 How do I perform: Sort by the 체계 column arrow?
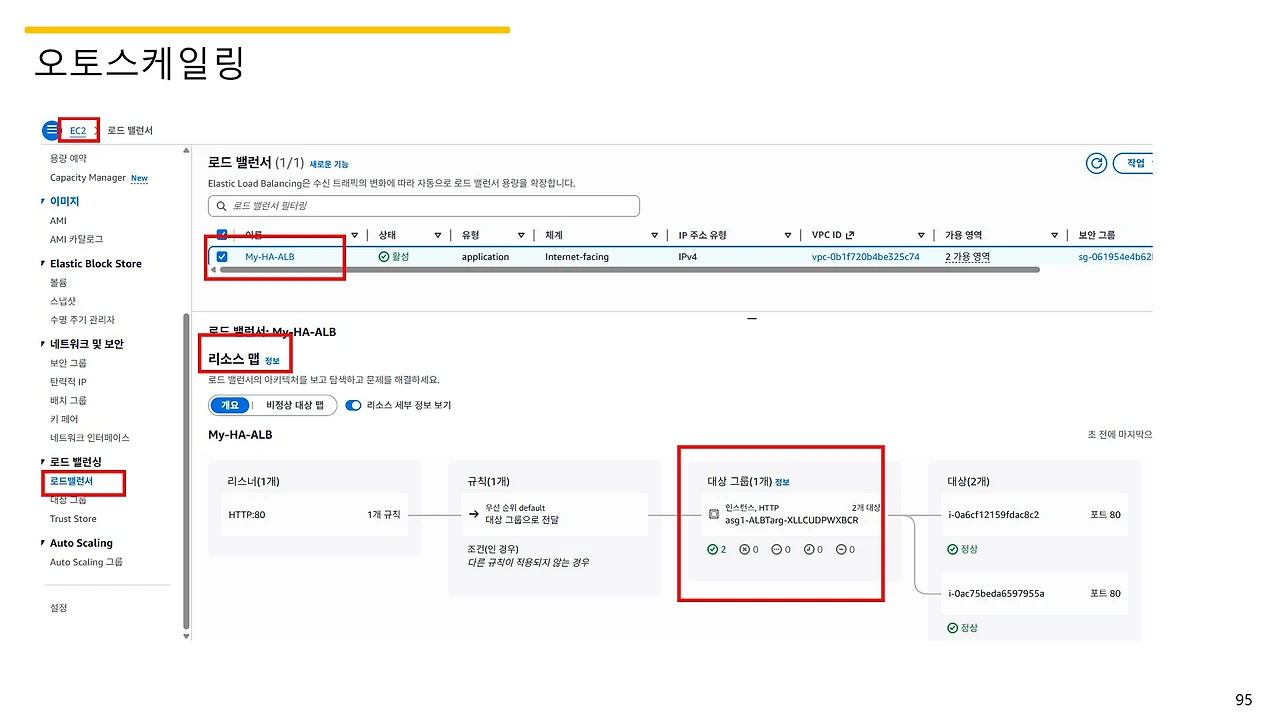coord(655,235)
